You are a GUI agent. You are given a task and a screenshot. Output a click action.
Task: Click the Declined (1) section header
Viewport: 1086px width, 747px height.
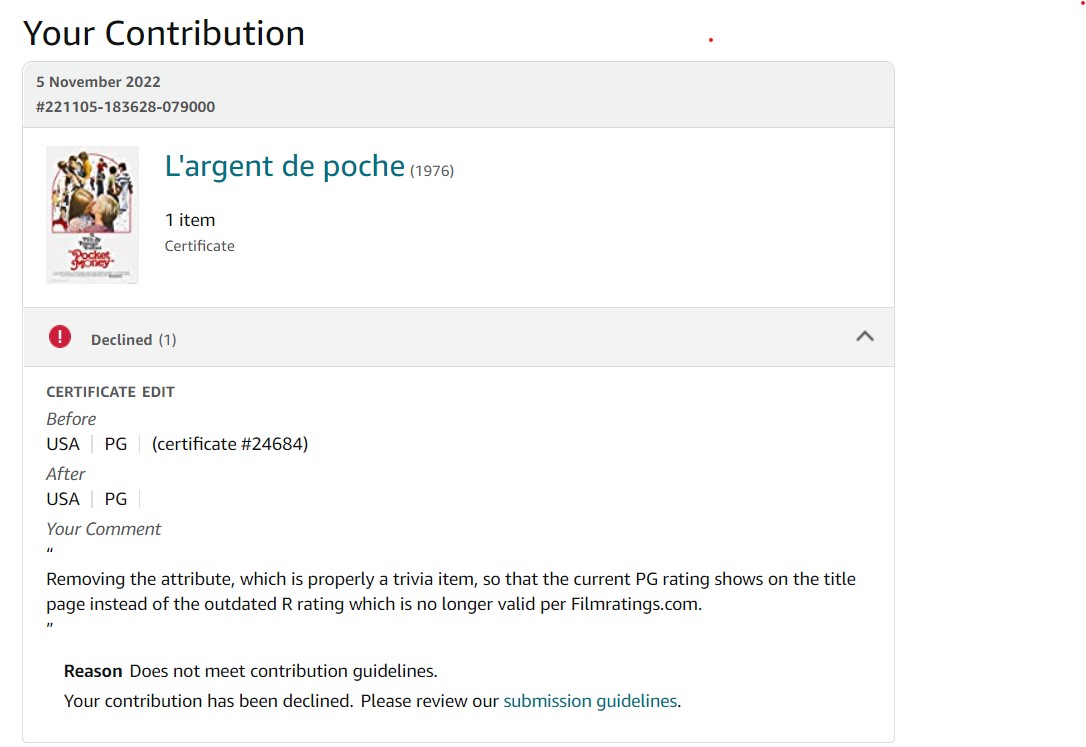click(x=134, y=339)
